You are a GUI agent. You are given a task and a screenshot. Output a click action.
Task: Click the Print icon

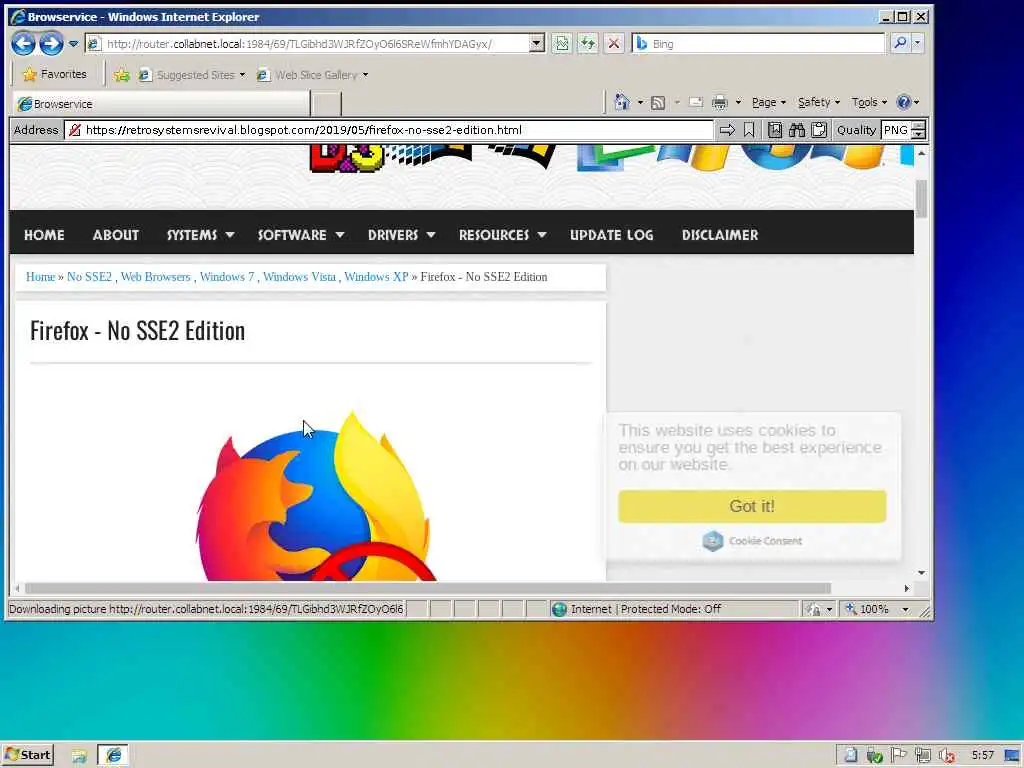pos(720,103)
